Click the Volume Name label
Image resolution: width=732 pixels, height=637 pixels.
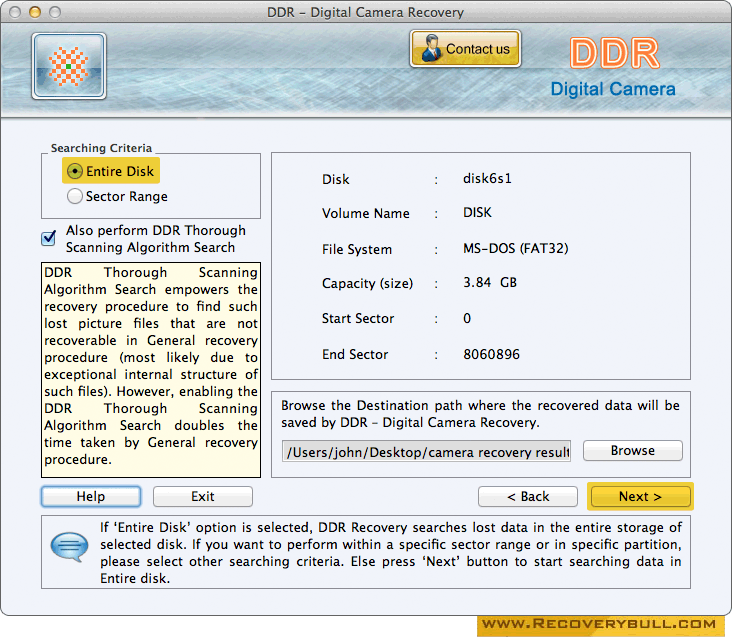pyautogui.click(x=366, y=213)
